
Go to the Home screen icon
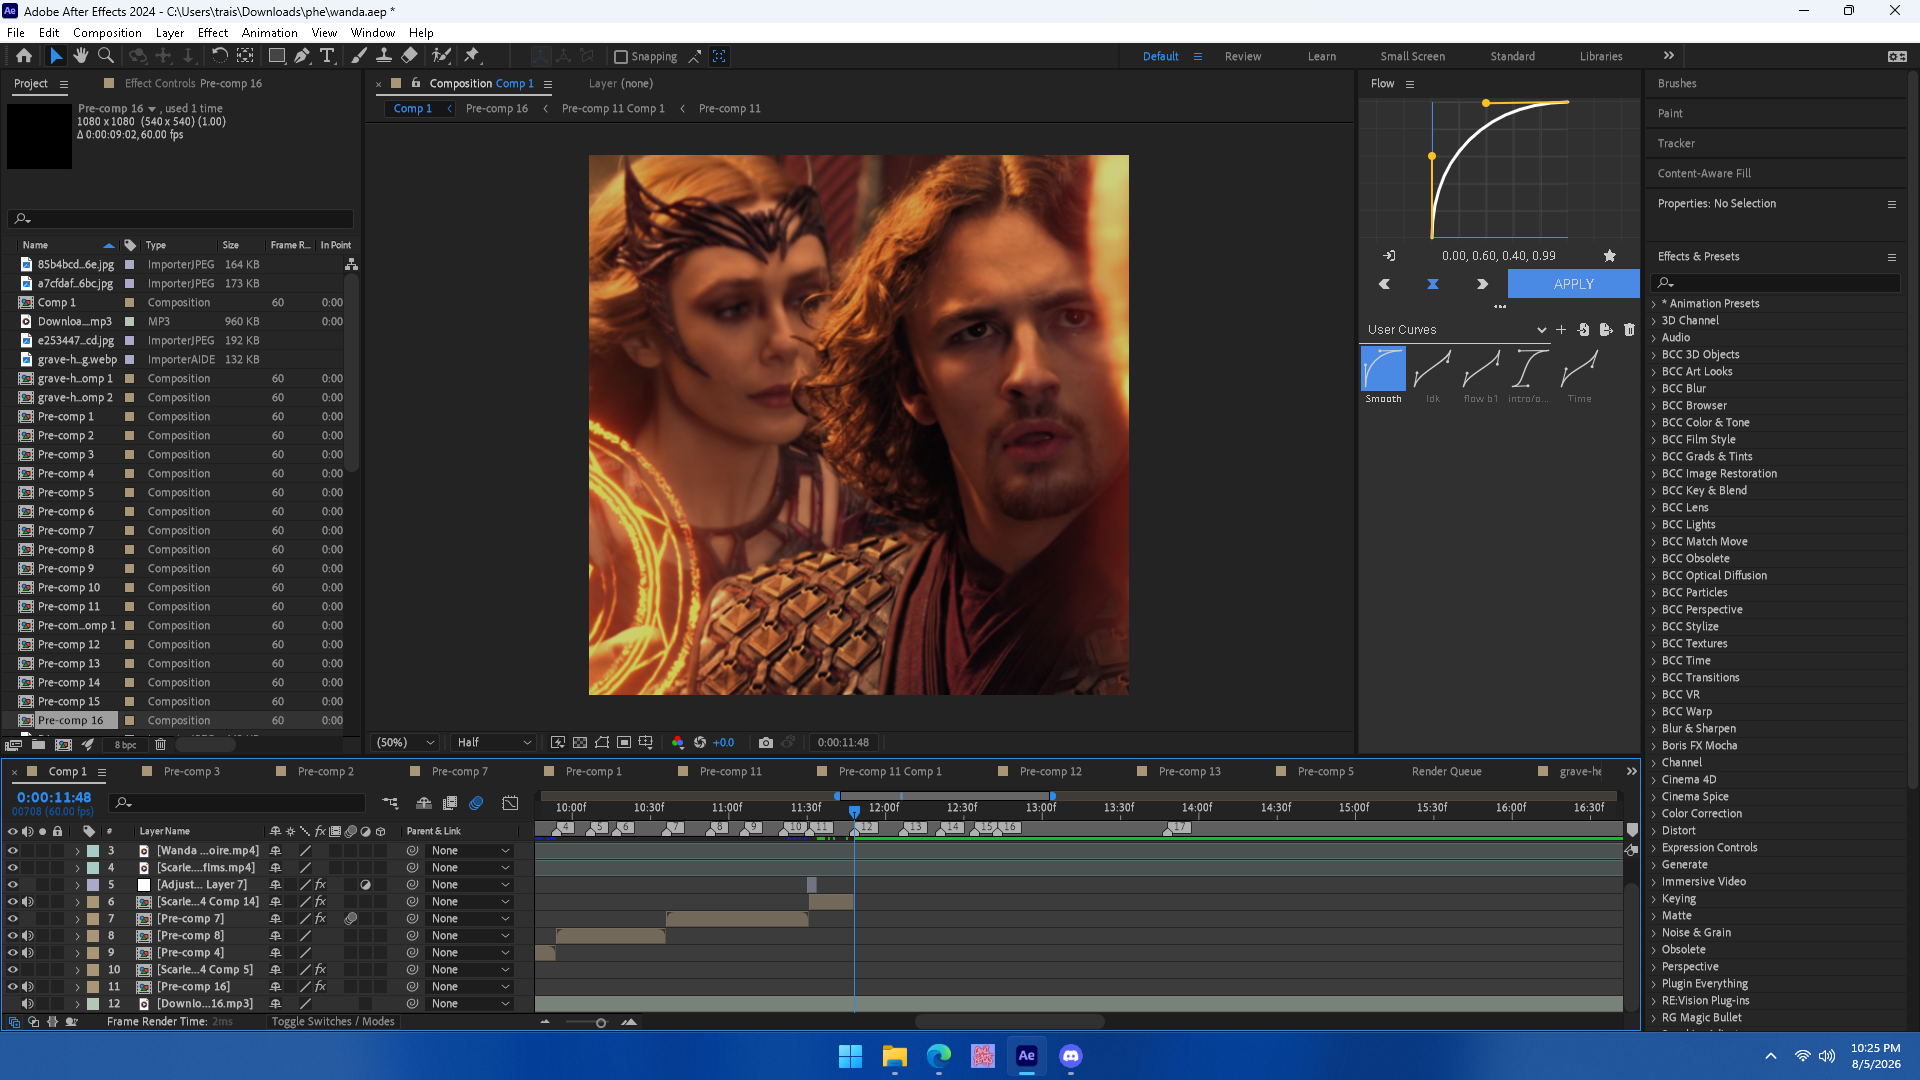click(x=24, y=56)
